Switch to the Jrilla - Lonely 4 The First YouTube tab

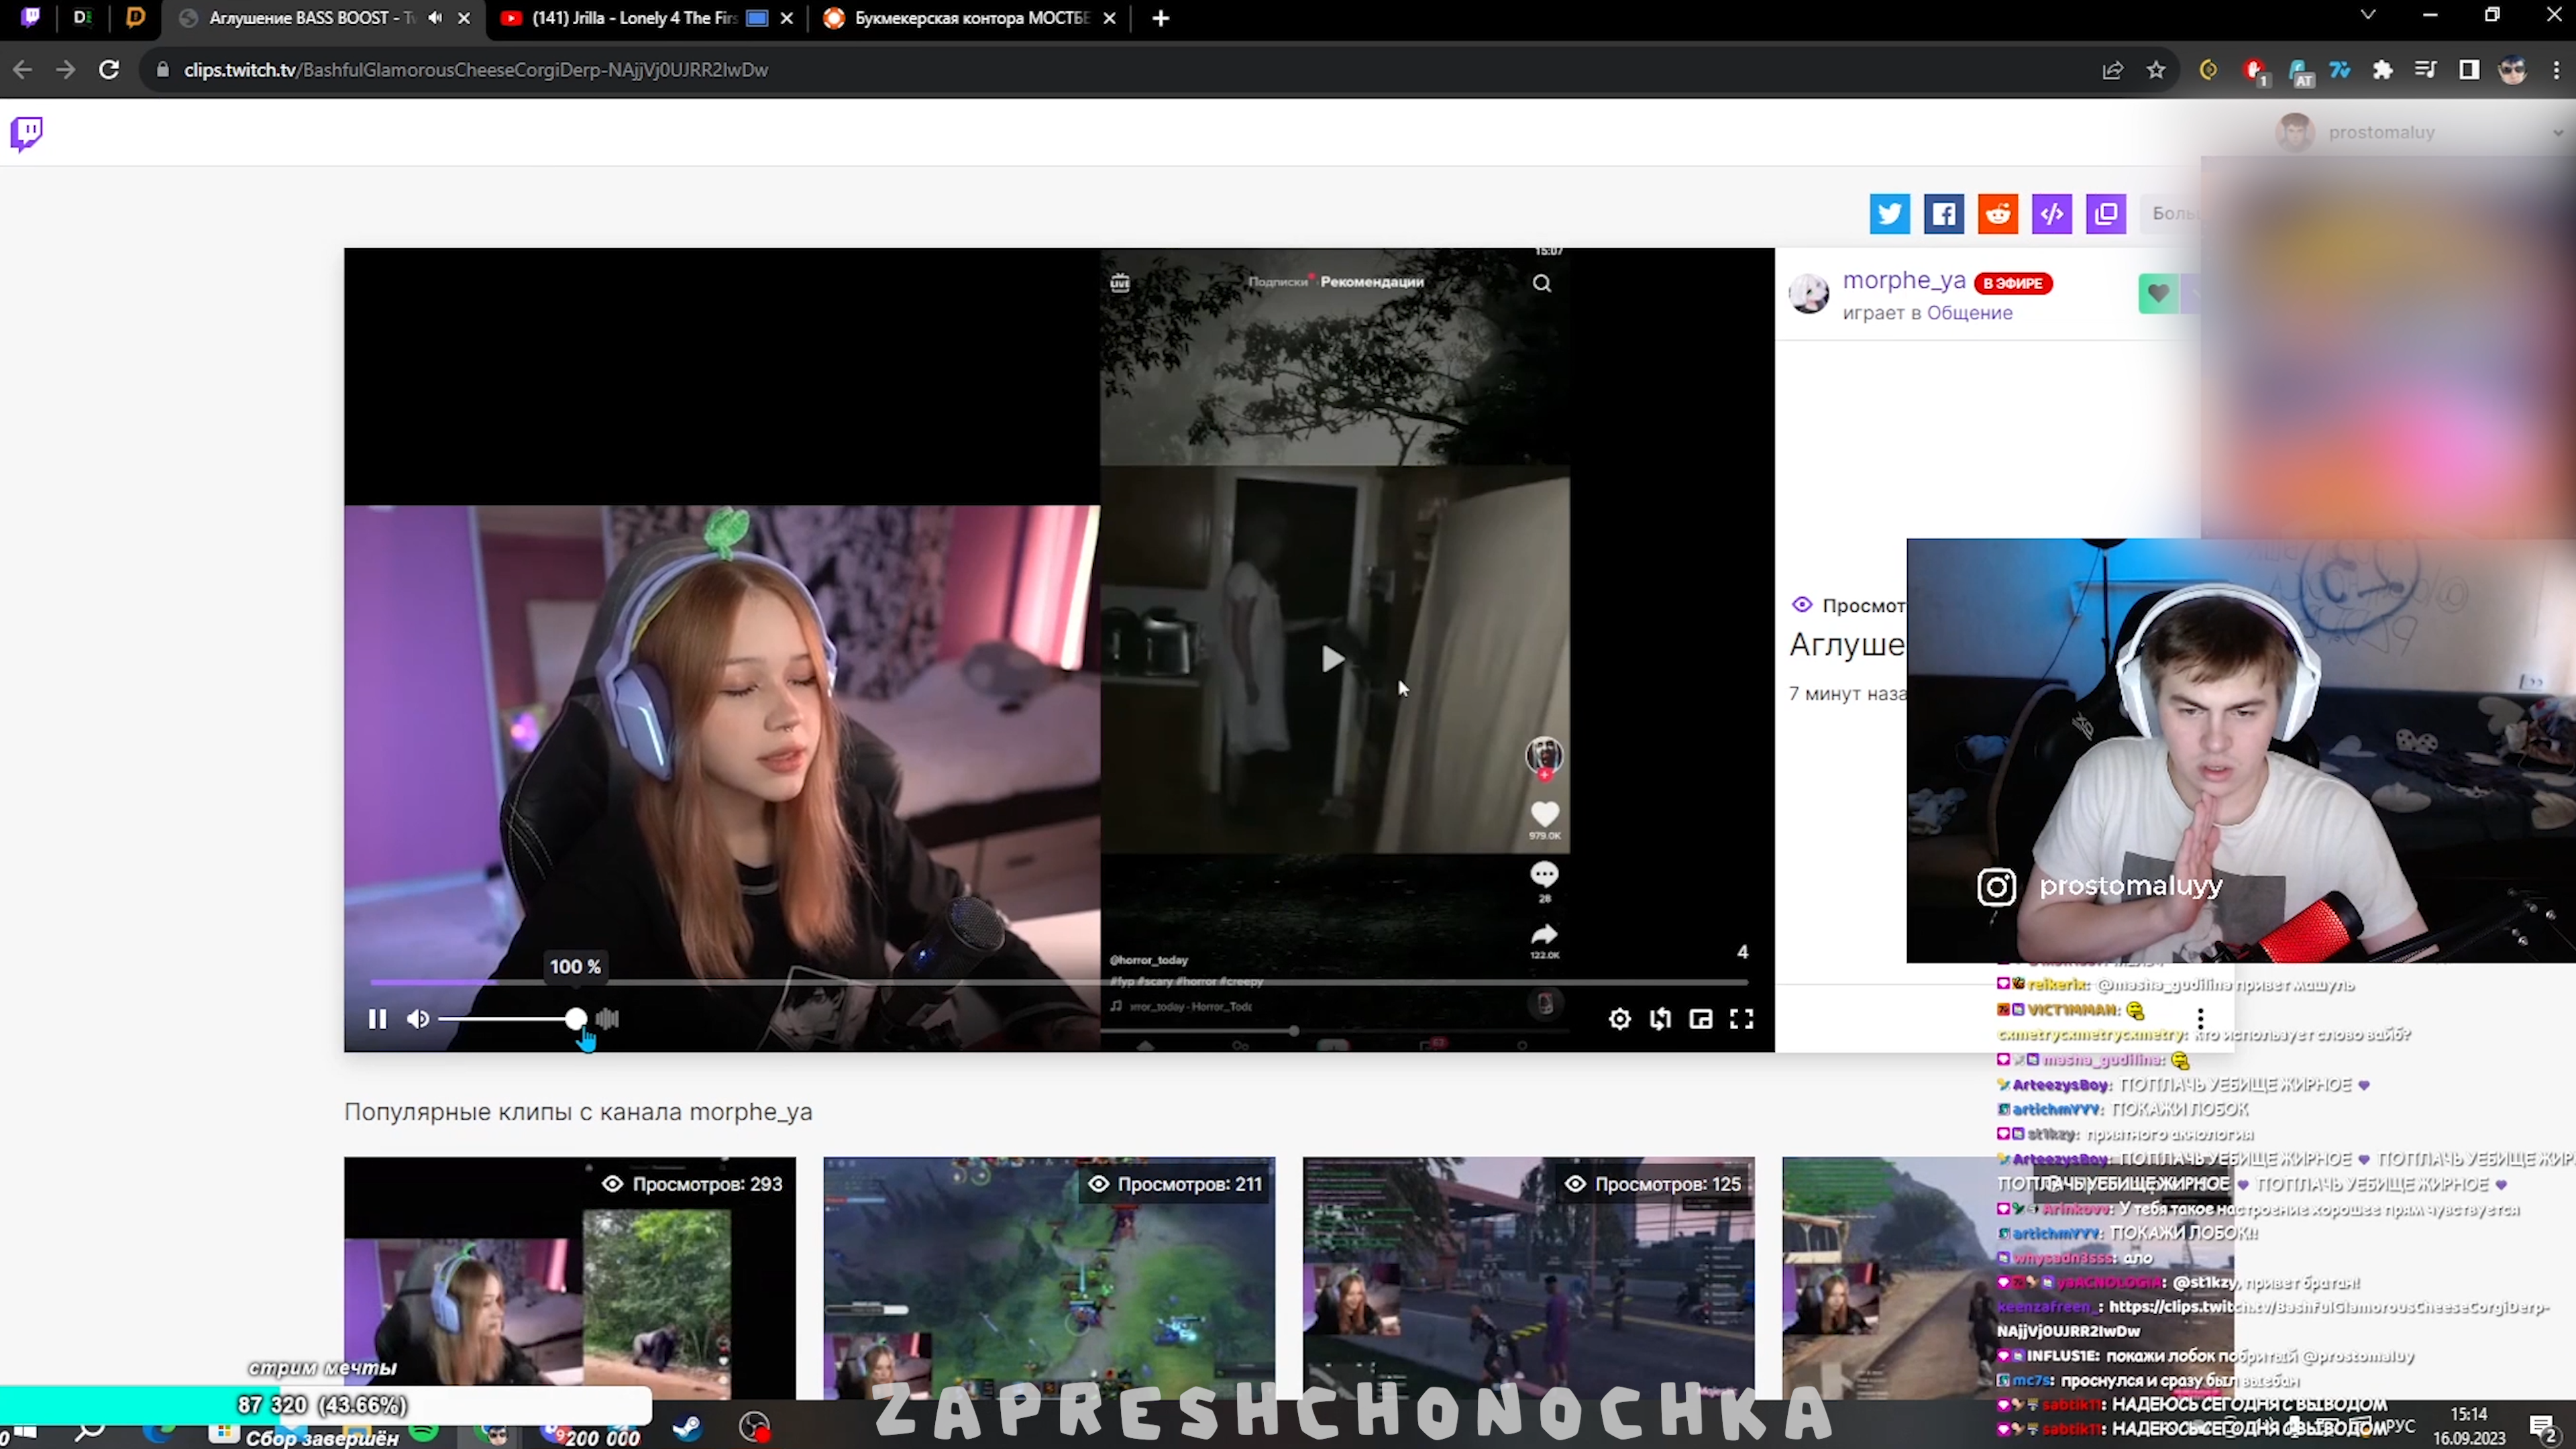coord(635,18)
